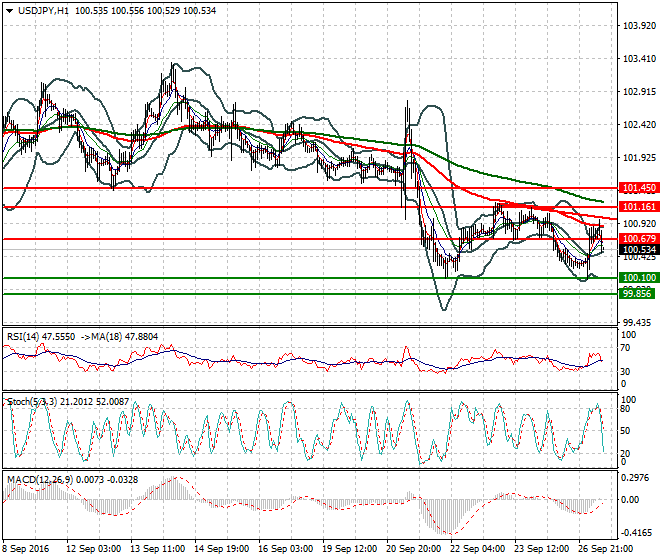Click the 20 Sep 20:00 time label
660x560 pixels.
pyautogui.click(x=414, y=550)
